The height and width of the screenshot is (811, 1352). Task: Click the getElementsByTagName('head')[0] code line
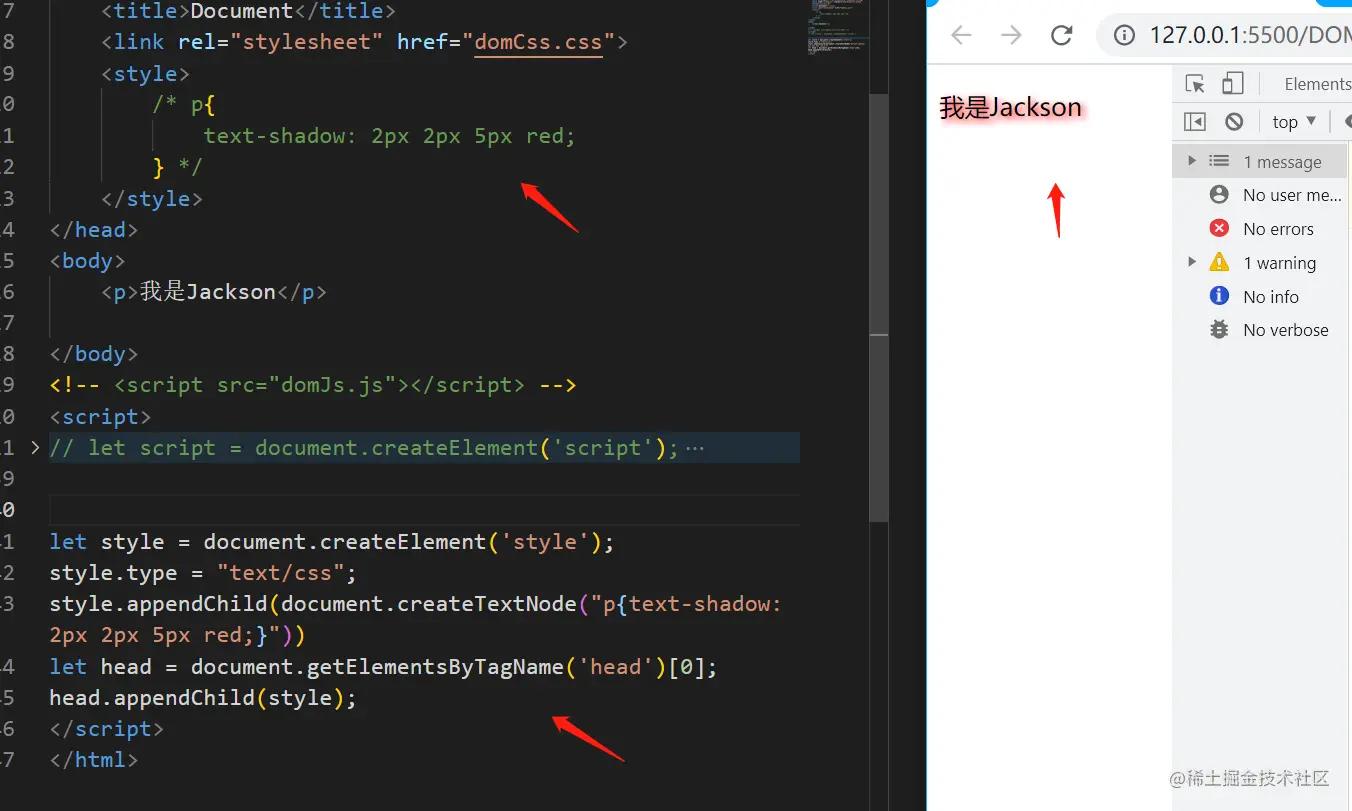click(384, 667)
